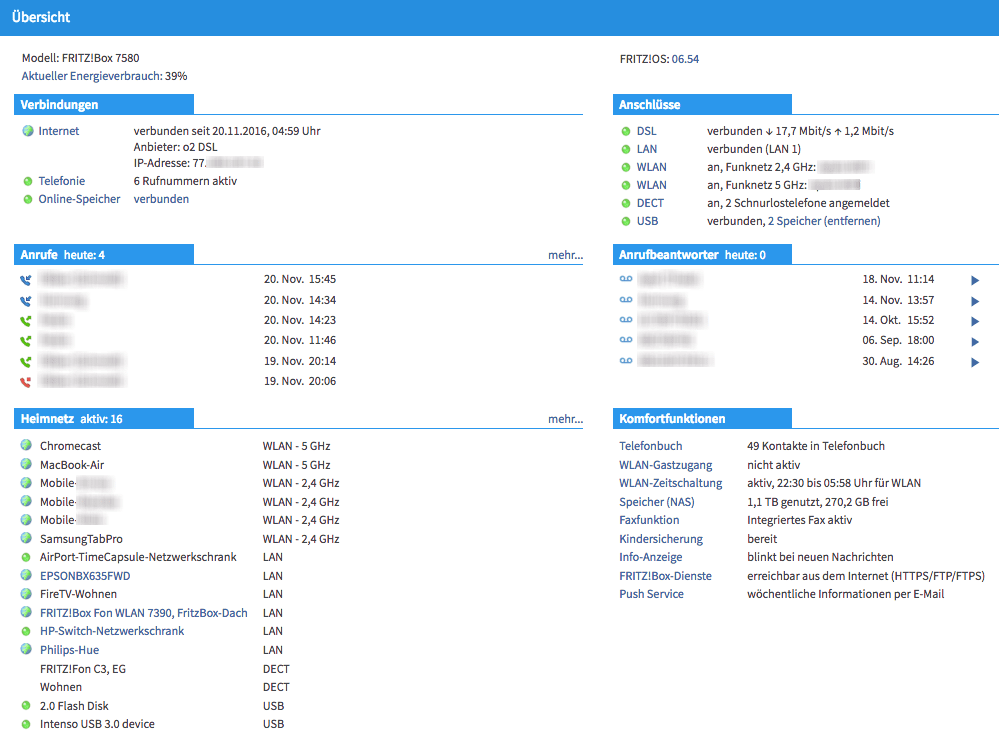Open the WLAN-Zeitschaltung link
The image size is (999, 747).
coord(671,483)
